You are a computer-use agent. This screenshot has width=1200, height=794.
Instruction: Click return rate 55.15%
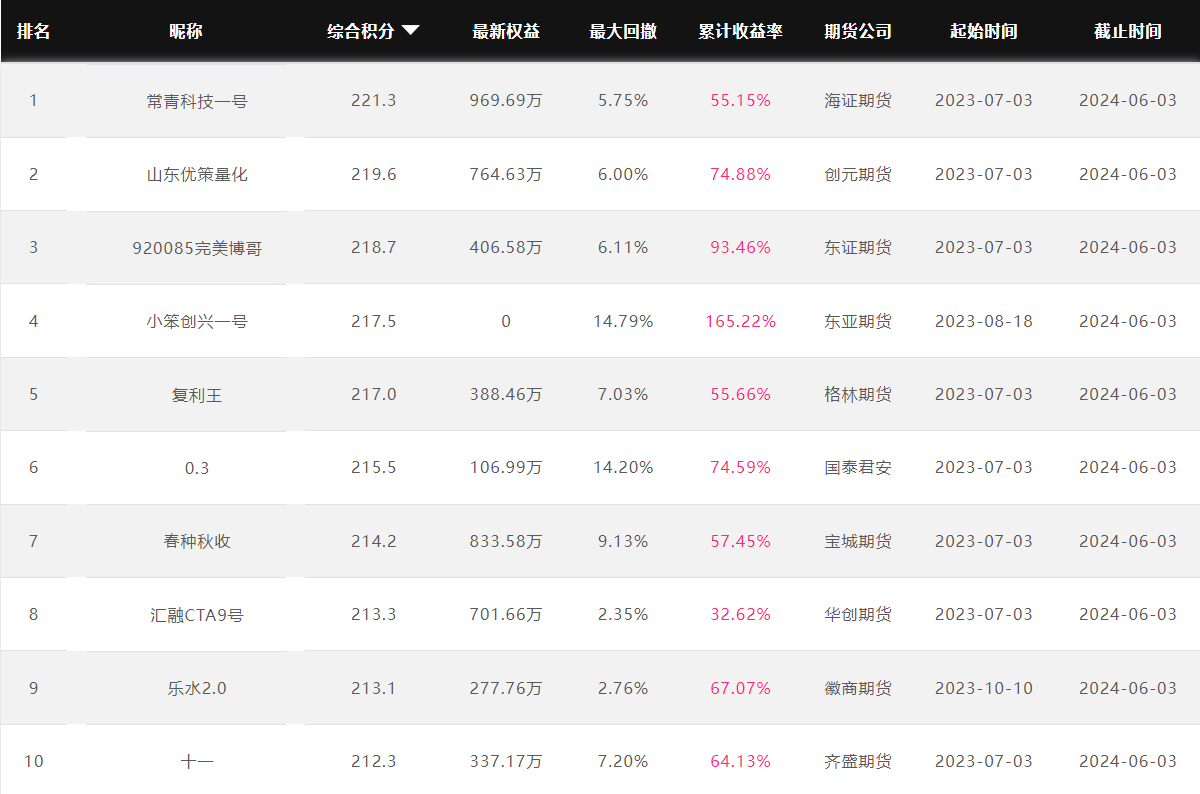coord(741,100)
